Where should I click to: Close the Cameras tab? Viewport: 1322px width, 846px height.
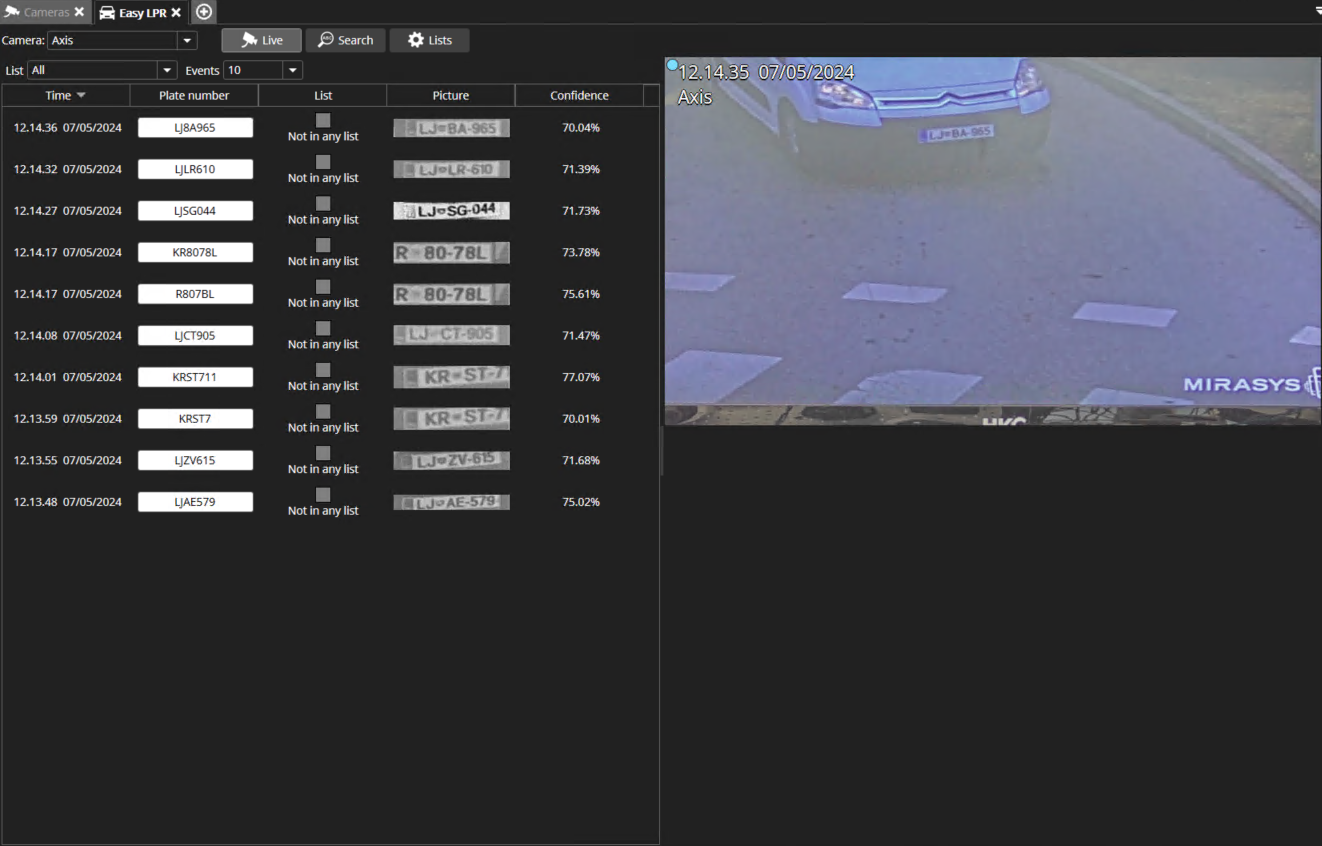[79, 13]
